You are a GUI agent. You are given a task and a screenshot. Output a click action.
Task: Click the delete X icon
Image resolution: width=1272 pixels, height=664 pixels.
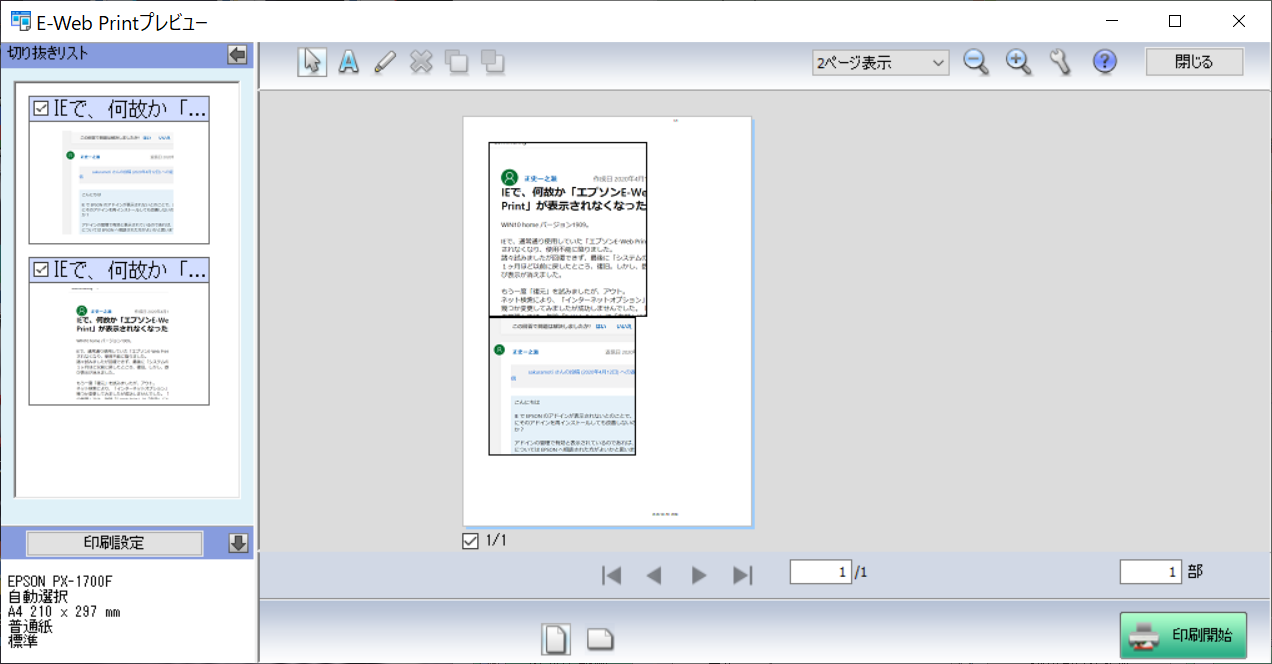click(x=421, y=61)
